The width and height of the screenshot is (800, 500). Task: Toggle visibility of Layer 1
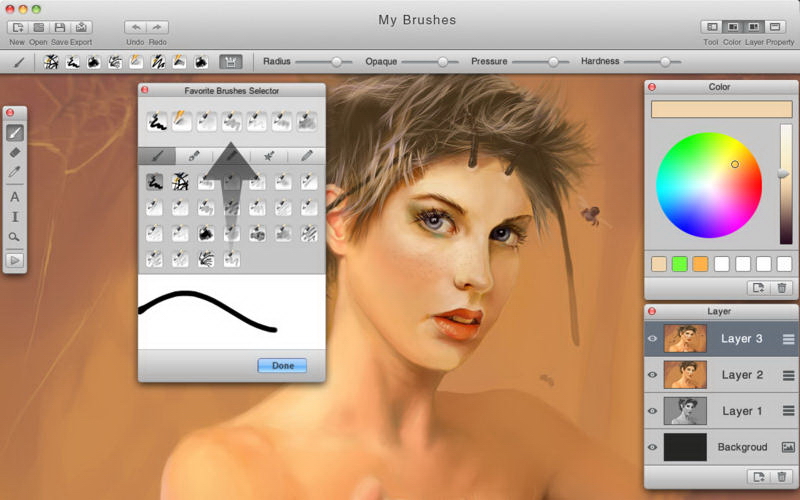[653, 411]
